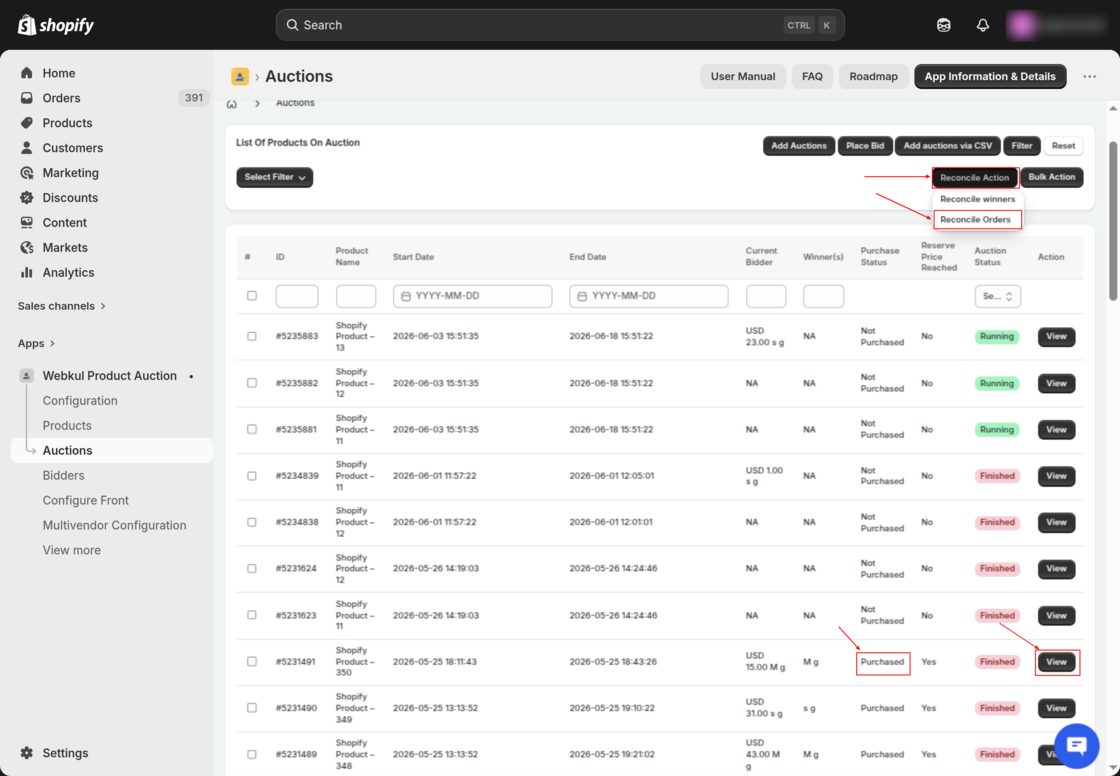Viewport: 1120px width, 776px height.
Task: Open the Orders icon in sidebar
Action: coord(27,98)
